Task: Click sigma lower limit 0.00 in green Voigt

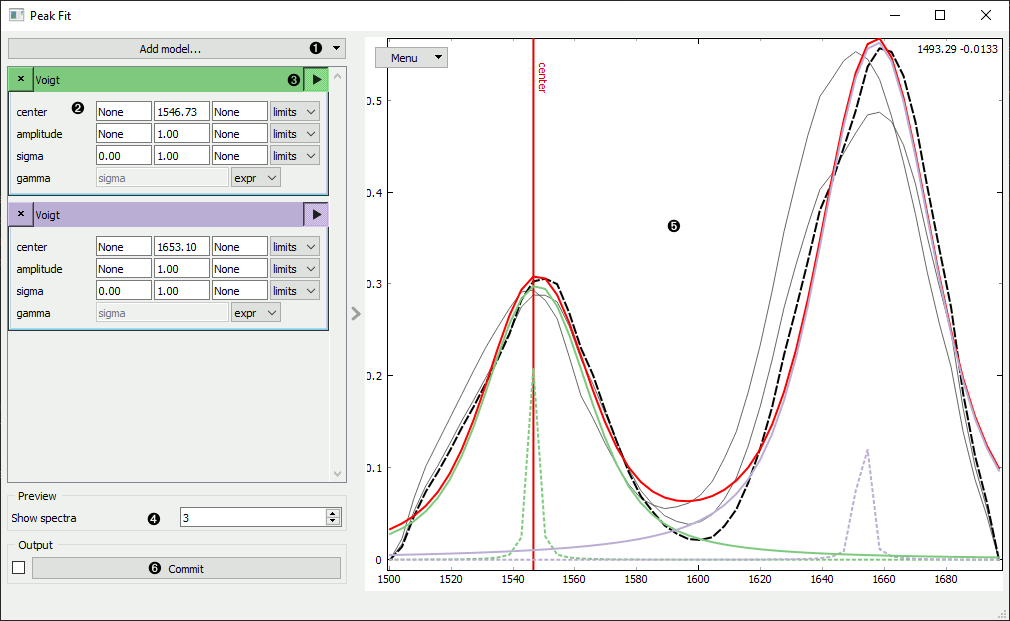Action: [124, 155]
